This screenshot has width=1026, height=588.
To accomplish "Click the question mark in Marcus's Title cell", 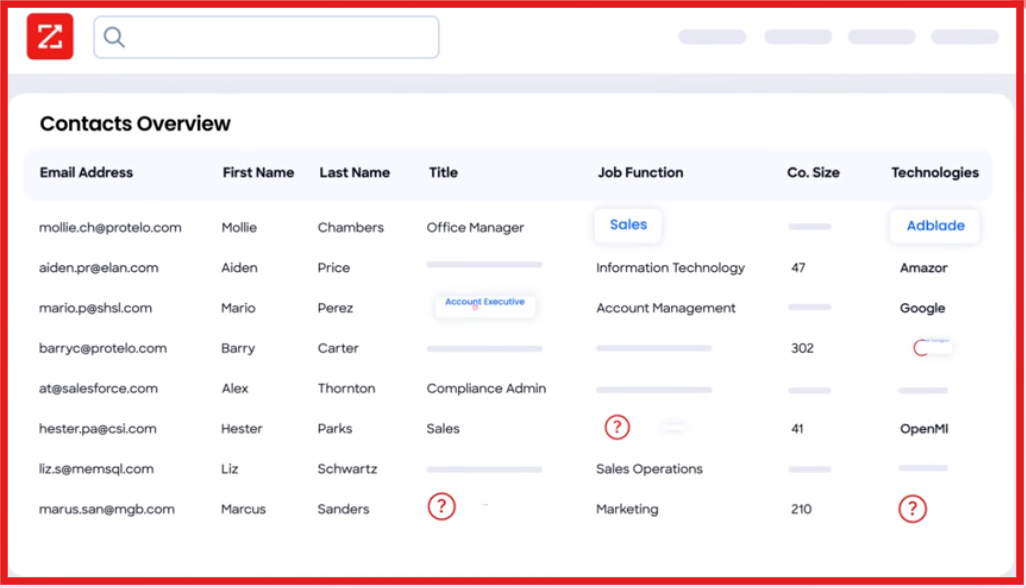I will pyautogui.click(x=442, y=506).
